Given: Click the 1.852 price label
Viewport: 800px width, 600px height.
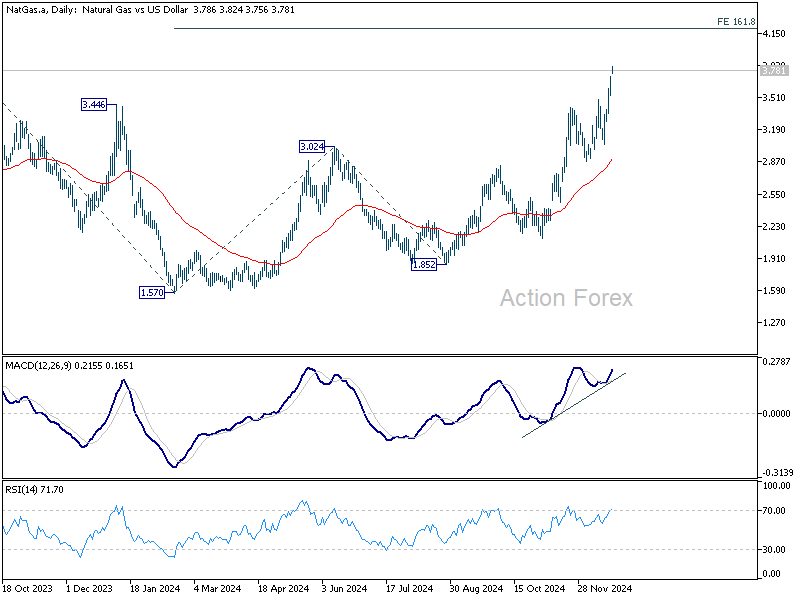Looking at the screenshot, I should tap(424, 264).
